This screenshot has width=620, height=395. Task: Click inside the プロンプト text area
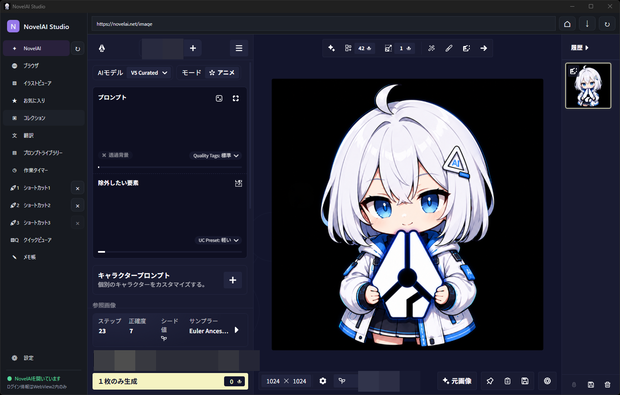coord(170,127)
